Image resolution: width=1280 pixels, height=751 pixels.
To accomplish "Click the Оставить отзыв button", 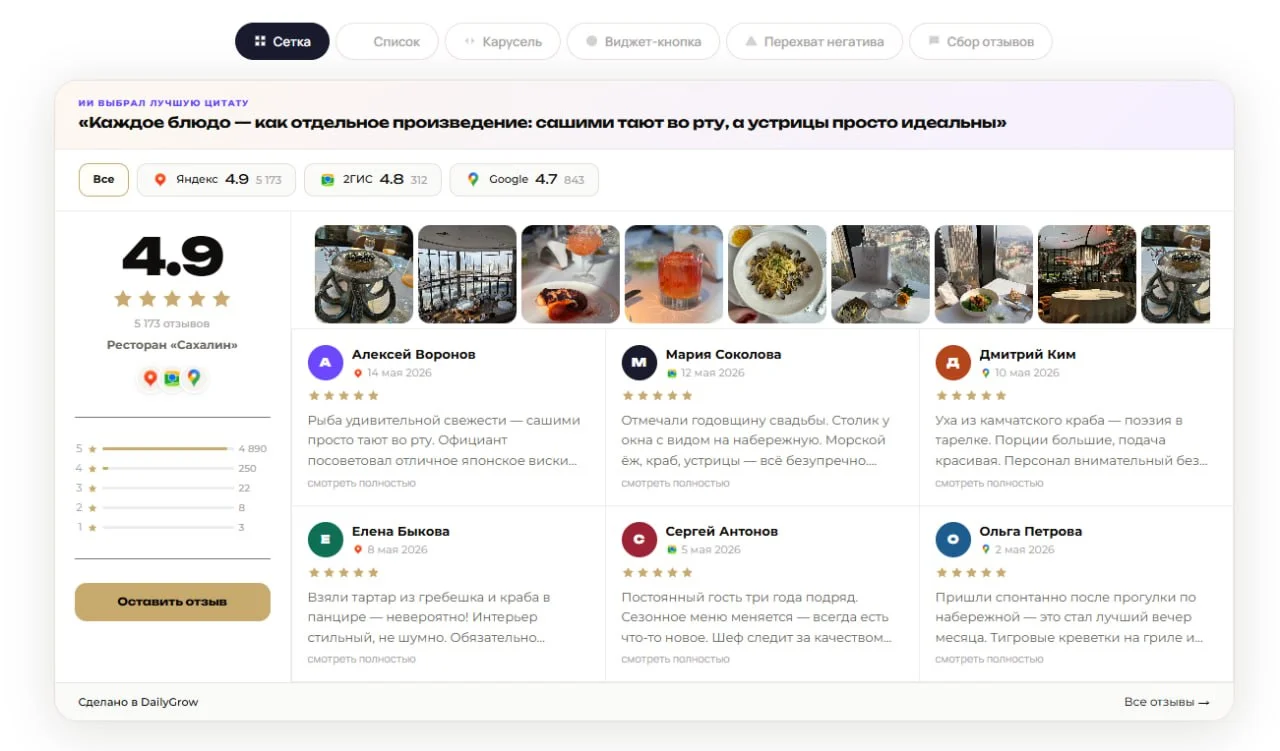I will point(172,602).
